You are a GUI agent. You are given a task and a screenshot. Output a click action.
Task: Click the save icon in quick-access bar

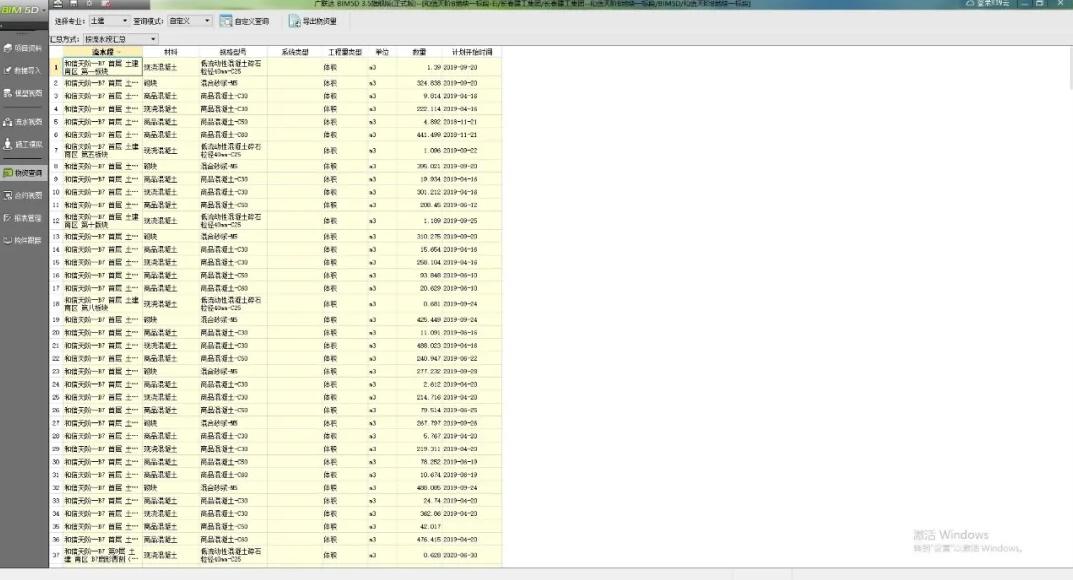(x=73, y=3)
